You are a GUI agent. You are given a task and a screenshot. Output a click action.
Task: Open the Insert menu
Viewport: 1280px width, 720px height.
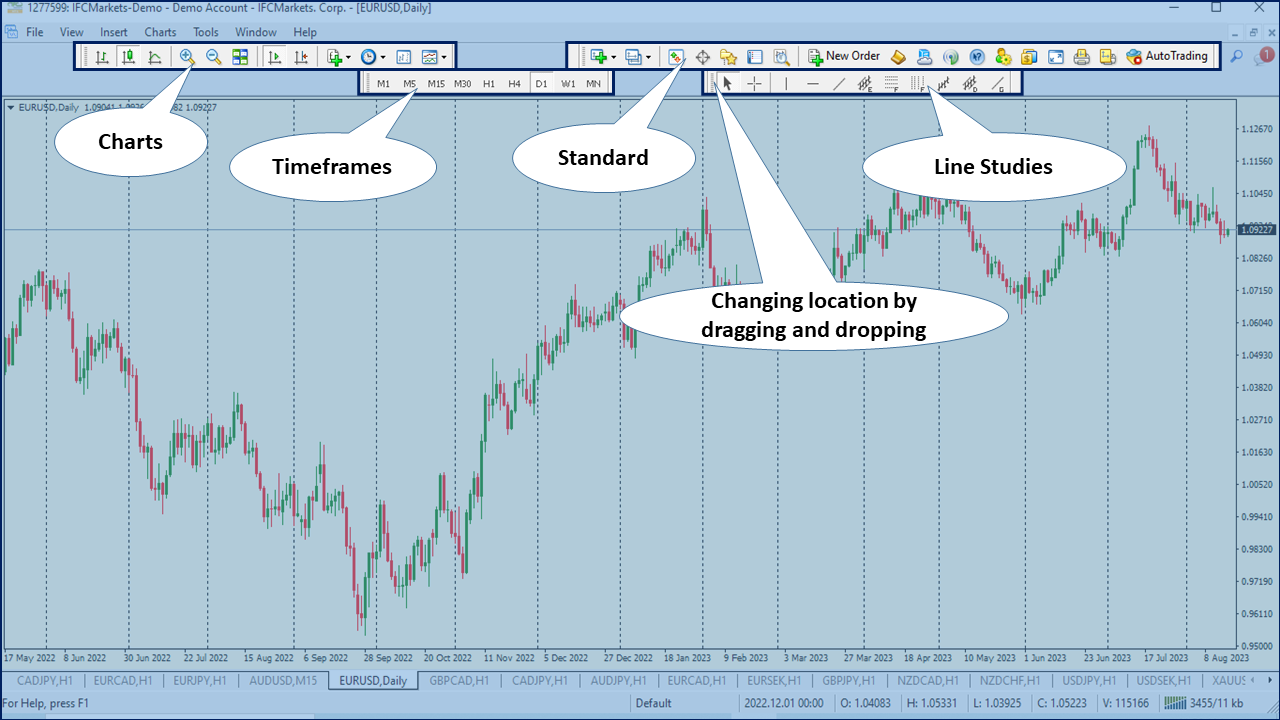(113, 32)
